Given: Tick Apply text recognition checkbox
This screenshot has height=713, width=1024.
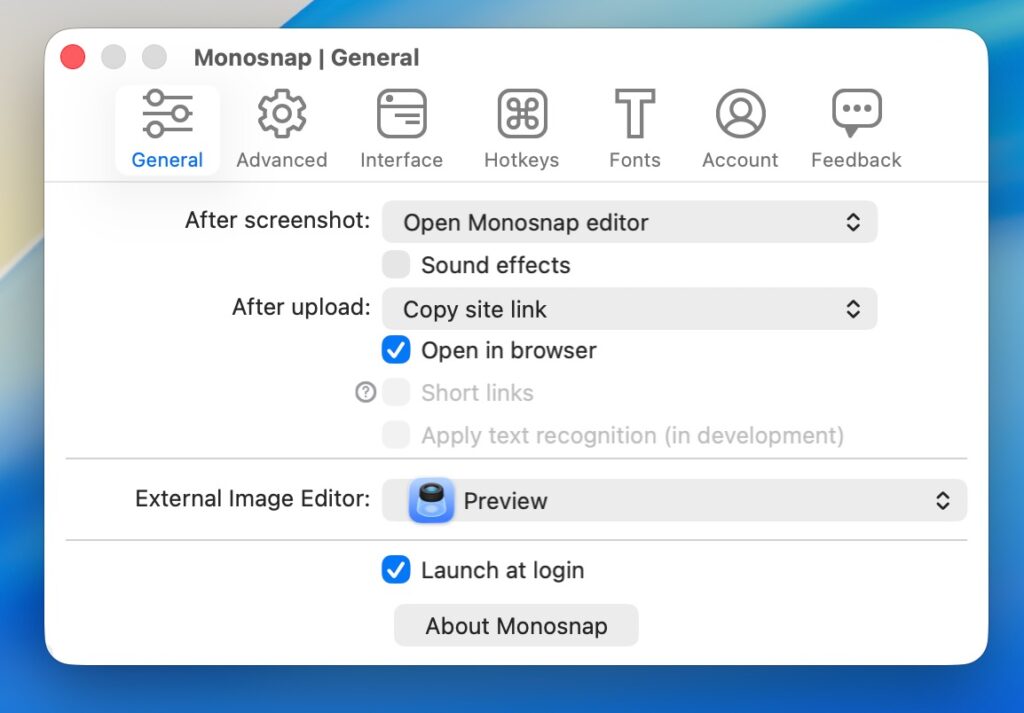Looking at the screenshot, I should pos(397,435).
